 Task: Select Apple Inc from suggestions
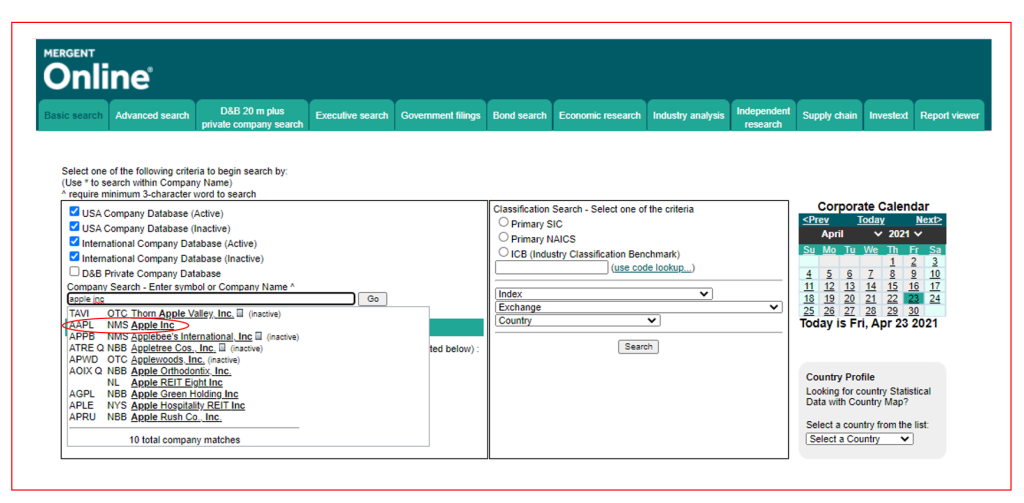pos(153,325)
